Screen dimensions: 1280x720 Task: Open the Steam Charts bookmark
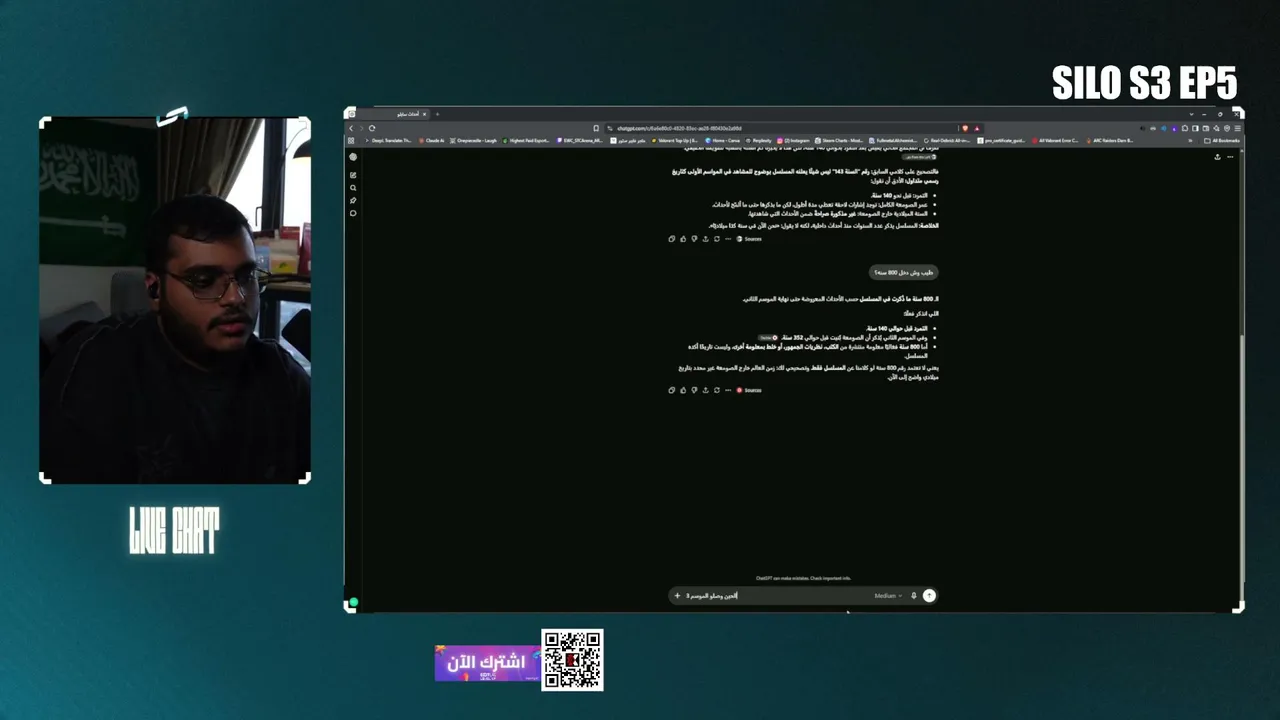[839, 141]
